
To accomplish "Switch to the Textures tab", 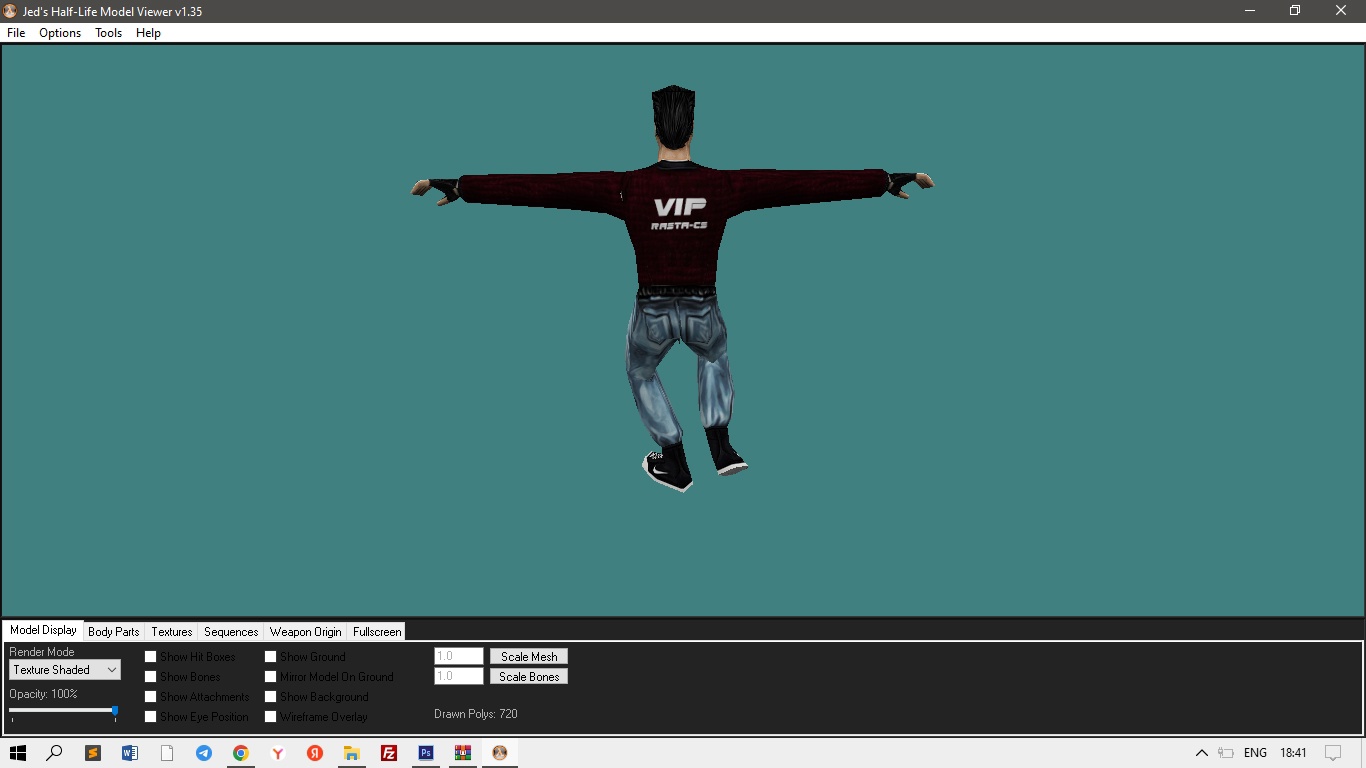I will 172,632.
